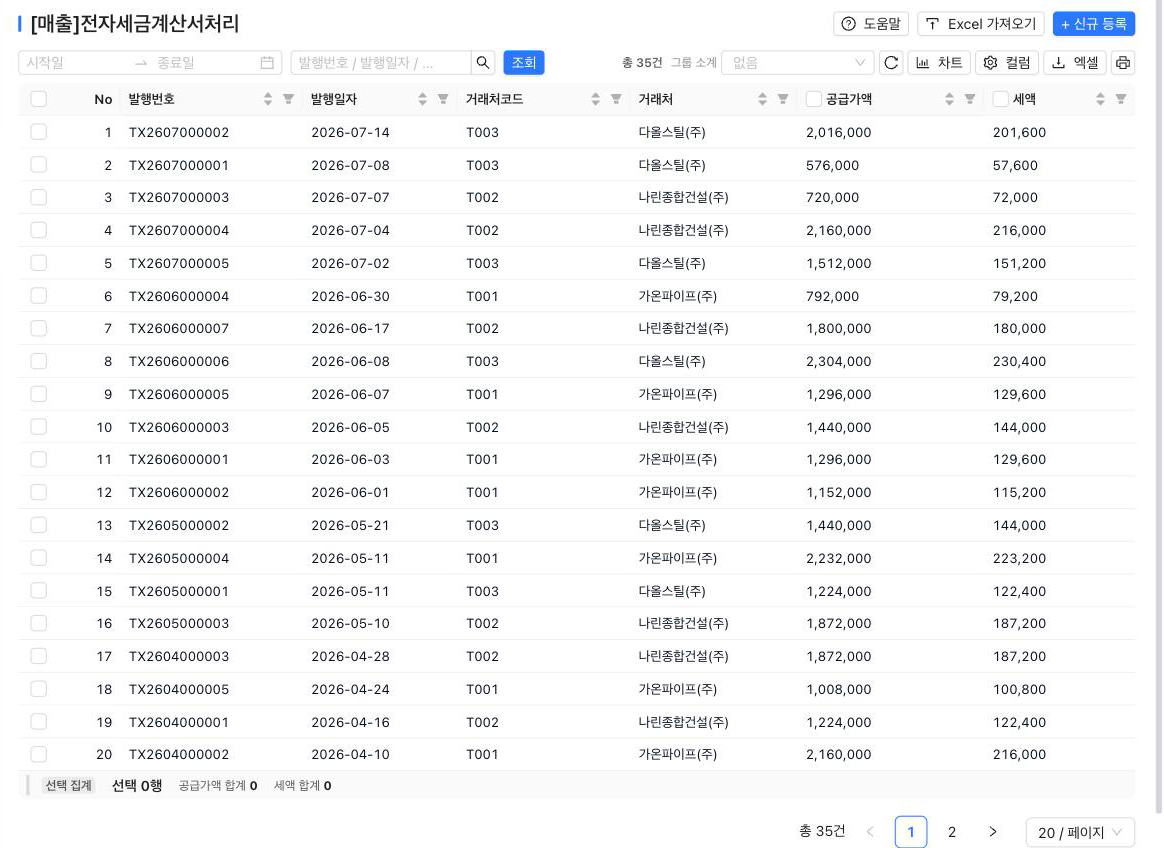The height and width of the screenshot is (848, 1164).
Task: Open filter for 공급가액 column
Action: pos(970,99)
